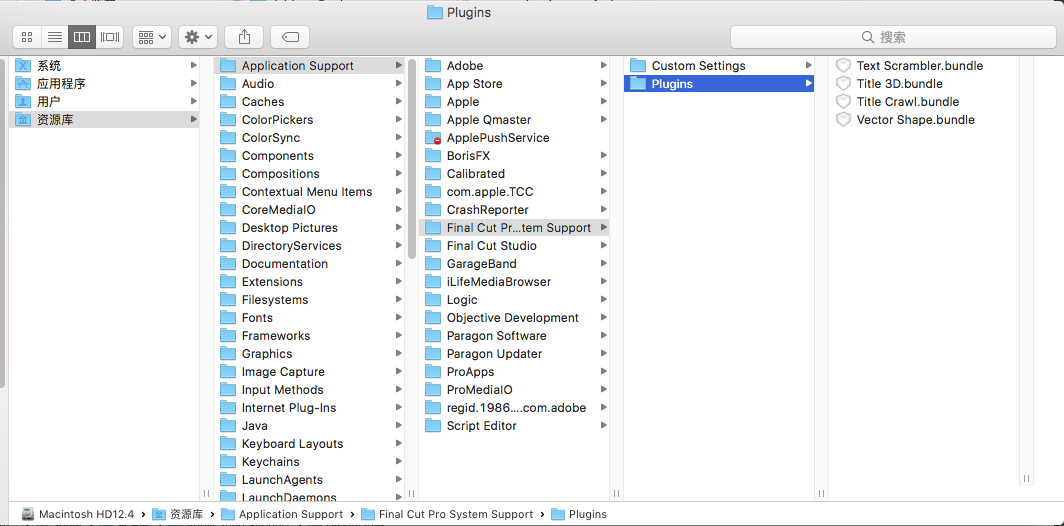1064x526 pixels.
Task: Click the Image Capture folder icon
Action: pyautogui.click(x=228, y=371)
